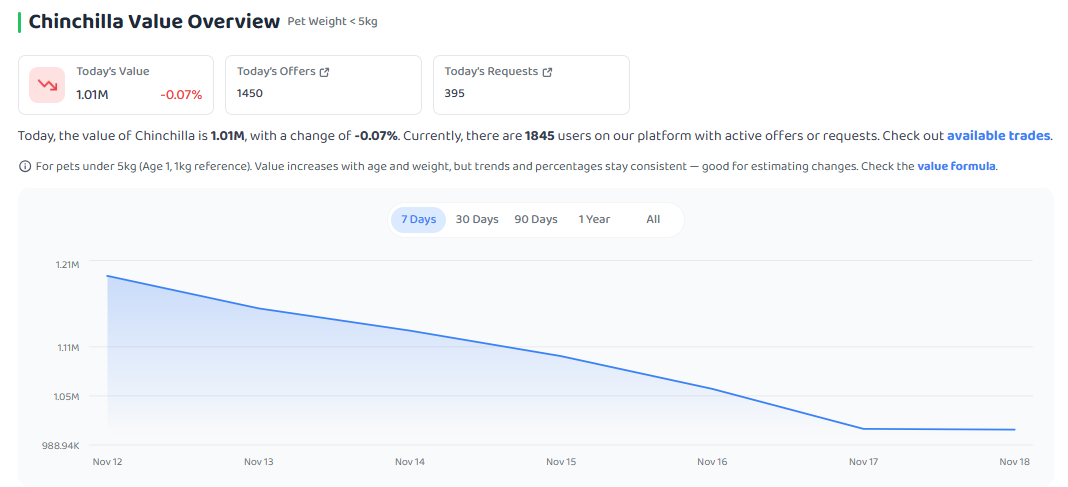
Task: Switch chart to 90 Days
Action: coord(536,219)
